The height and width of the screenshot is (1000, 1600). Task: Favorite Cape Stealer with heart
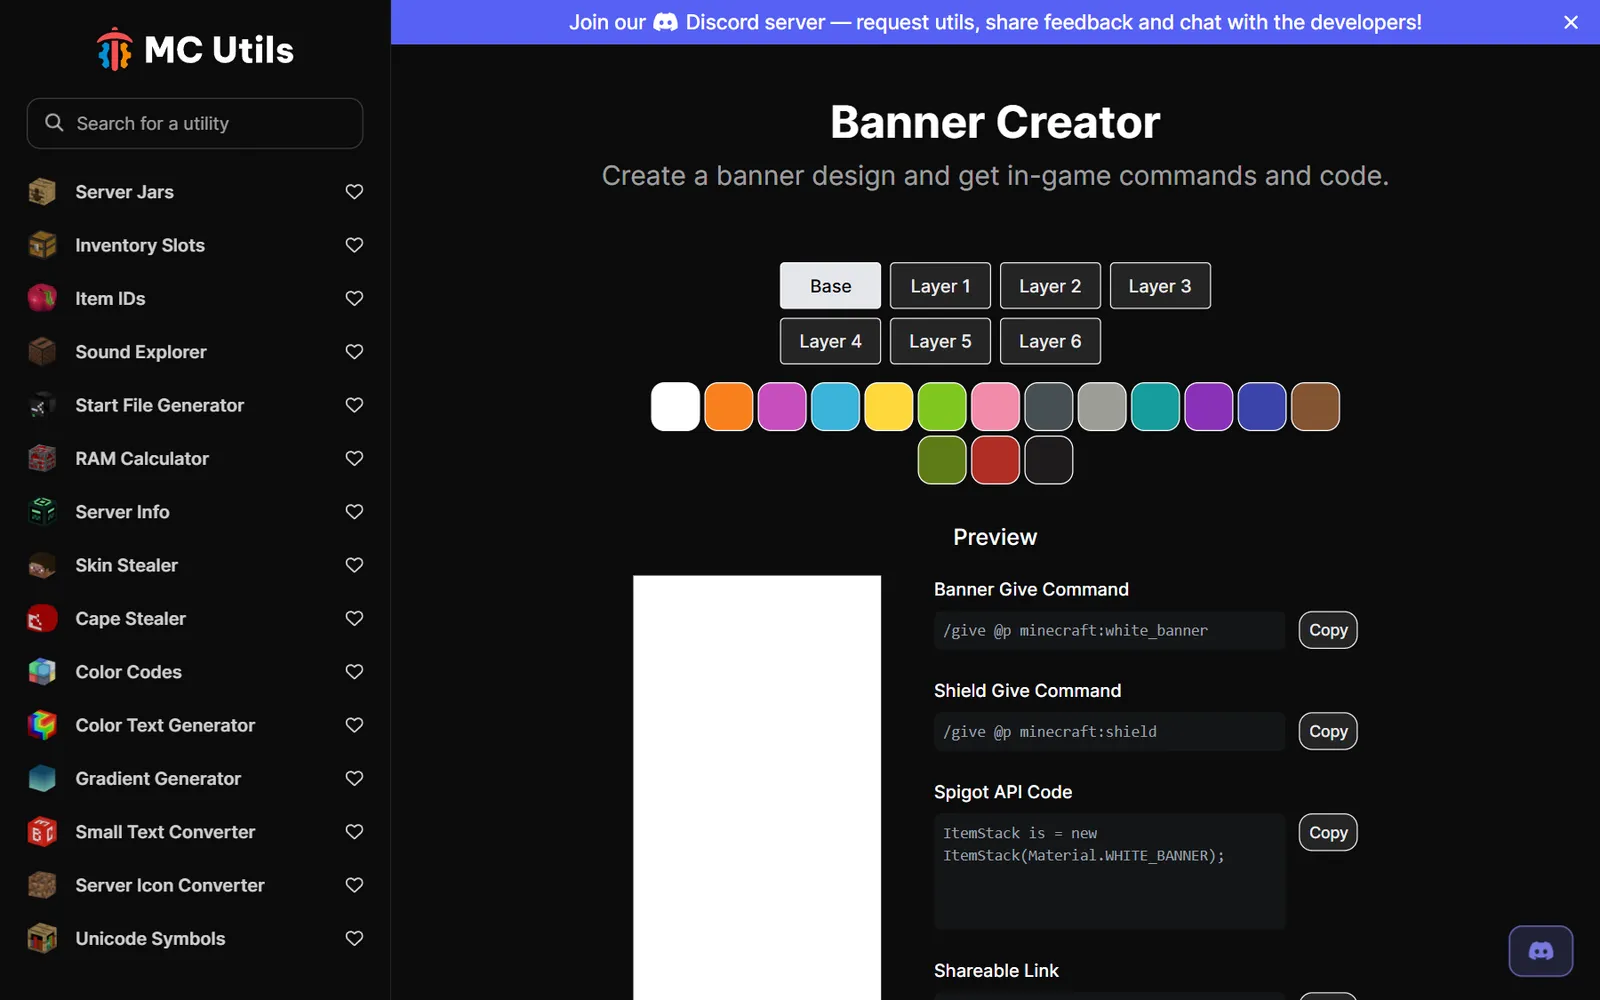tap(354, 618)
